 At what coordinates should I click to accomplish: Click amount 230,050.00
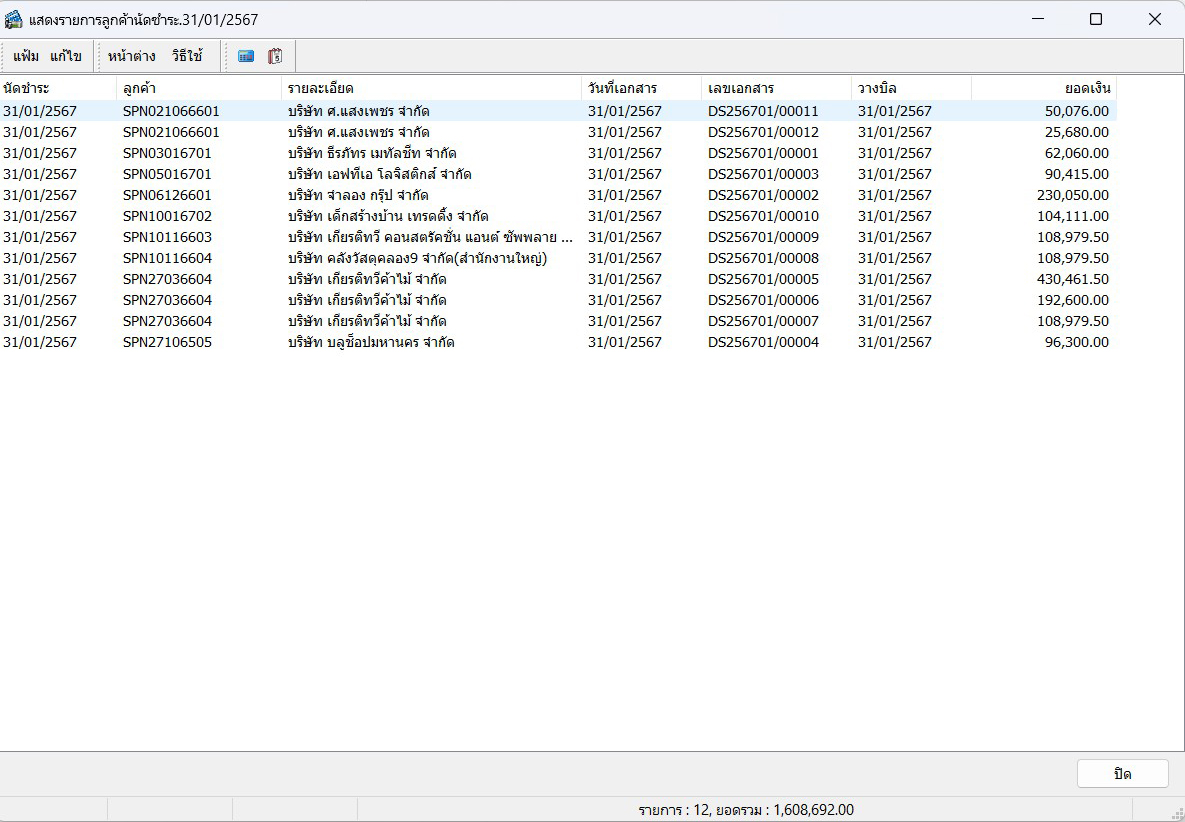coord(1072,196)
